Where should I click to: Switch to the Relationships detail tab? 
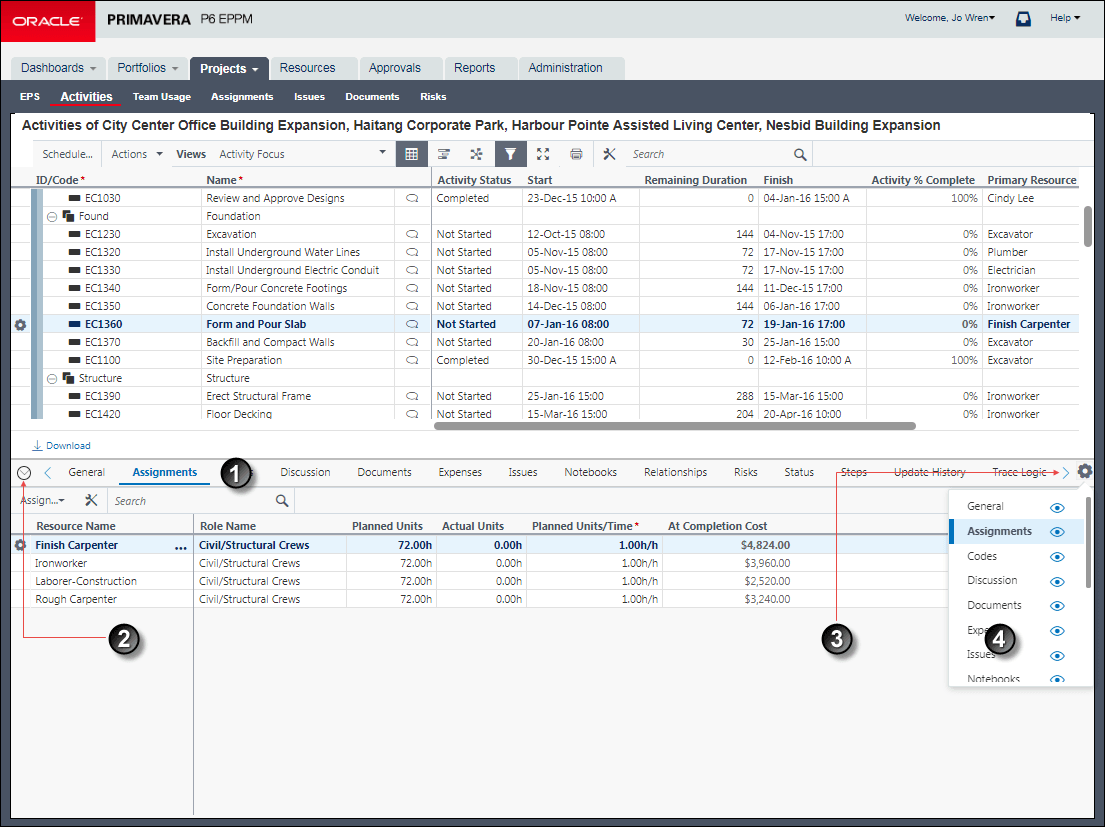(675, 472)
